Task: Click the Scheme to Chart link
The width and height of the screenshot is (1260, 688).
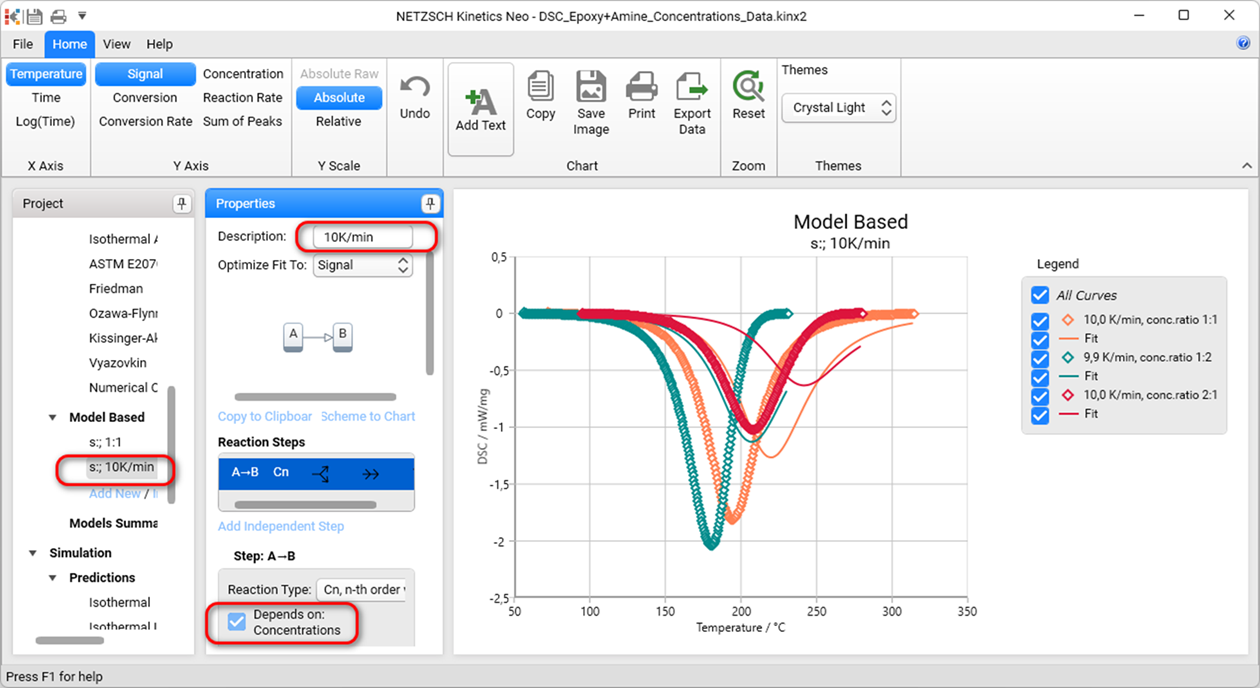Action: pyautogui.click(x=367, y=416)
